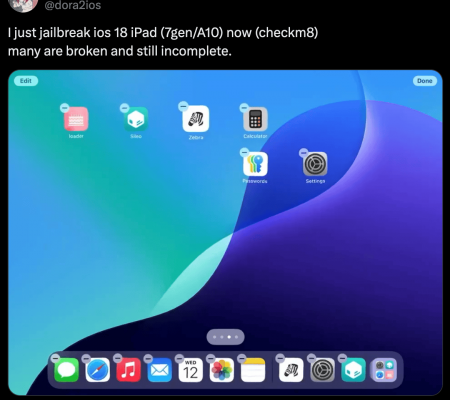Click the Edit button at top left
450x400 pixels.
point(26,81)
